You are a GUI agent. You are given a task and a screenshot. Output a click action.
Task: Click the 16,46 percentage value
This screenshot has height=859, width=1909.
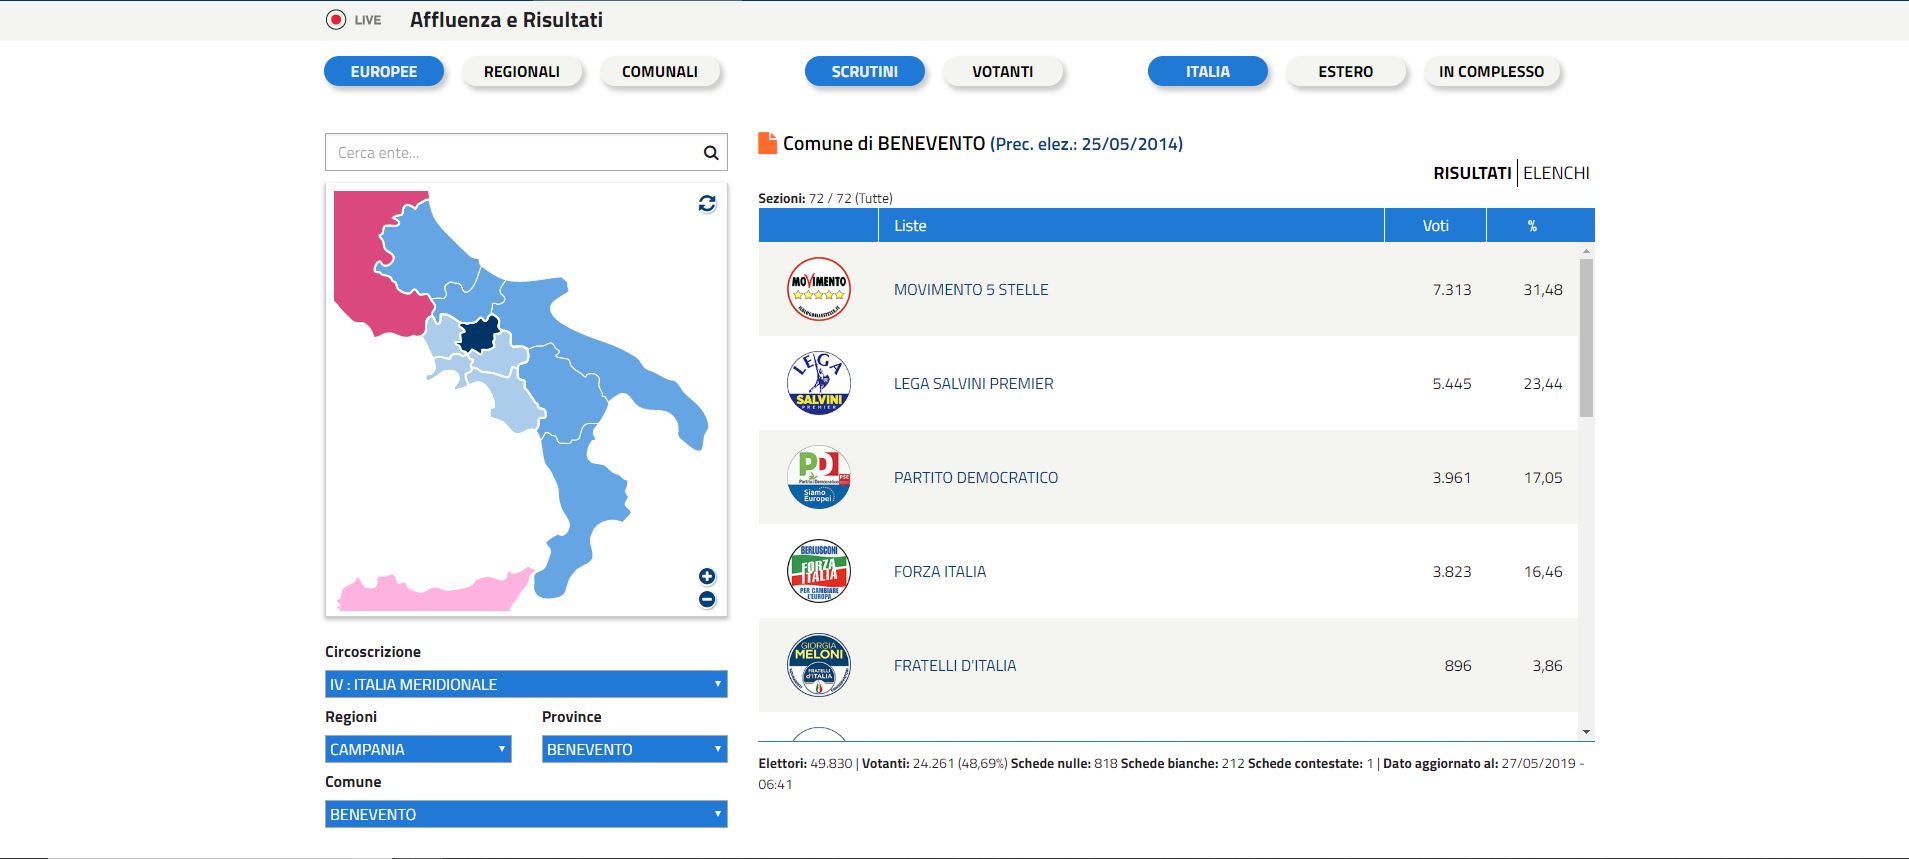[1543, 572]
